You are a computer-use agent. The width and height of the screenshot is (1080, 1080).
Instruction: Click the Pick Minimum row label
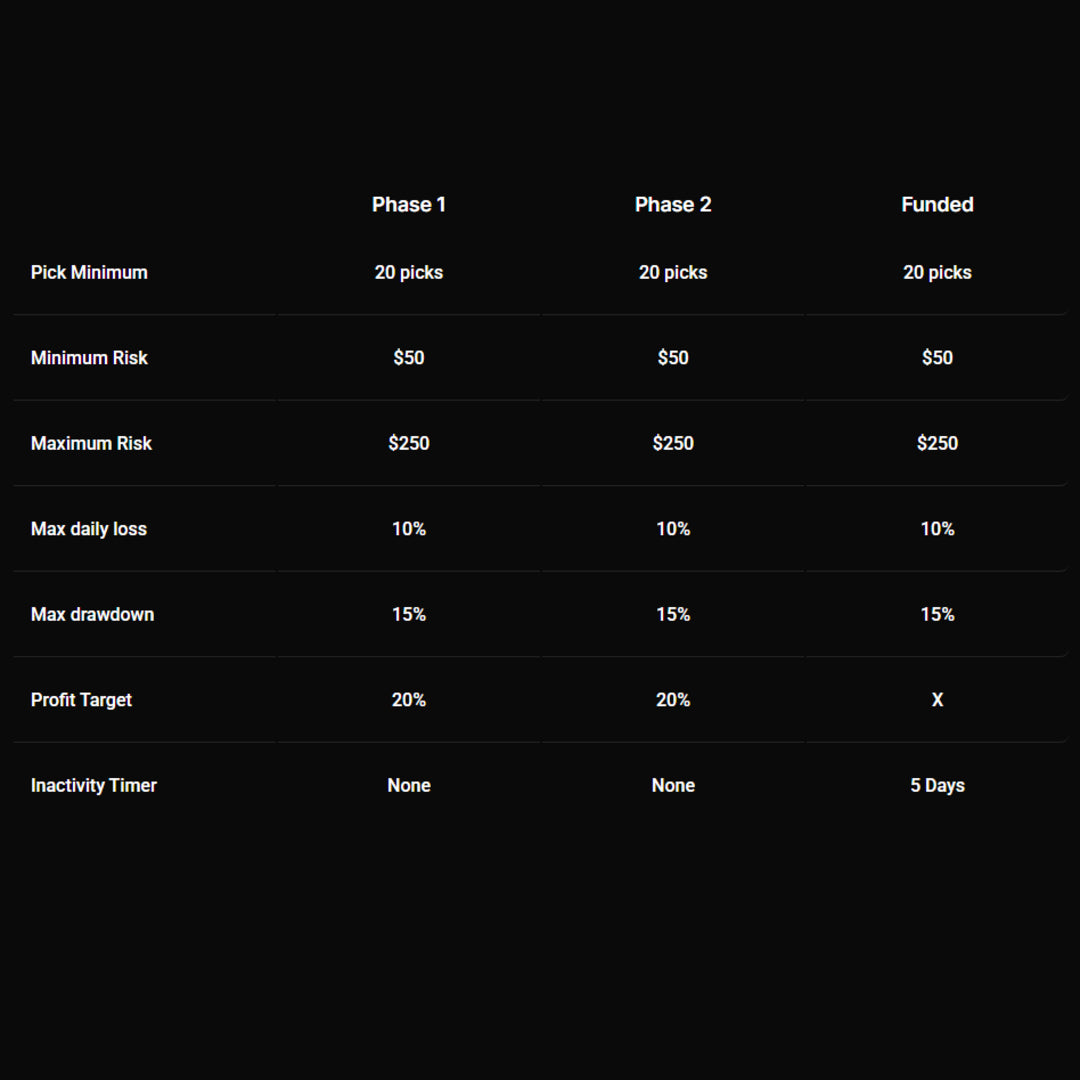pyautogui.click(x=89, y=273)
